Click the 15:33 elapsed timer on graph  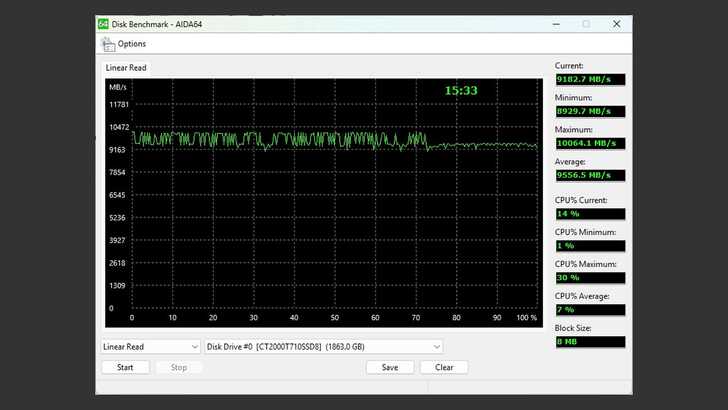coord(461,90)
